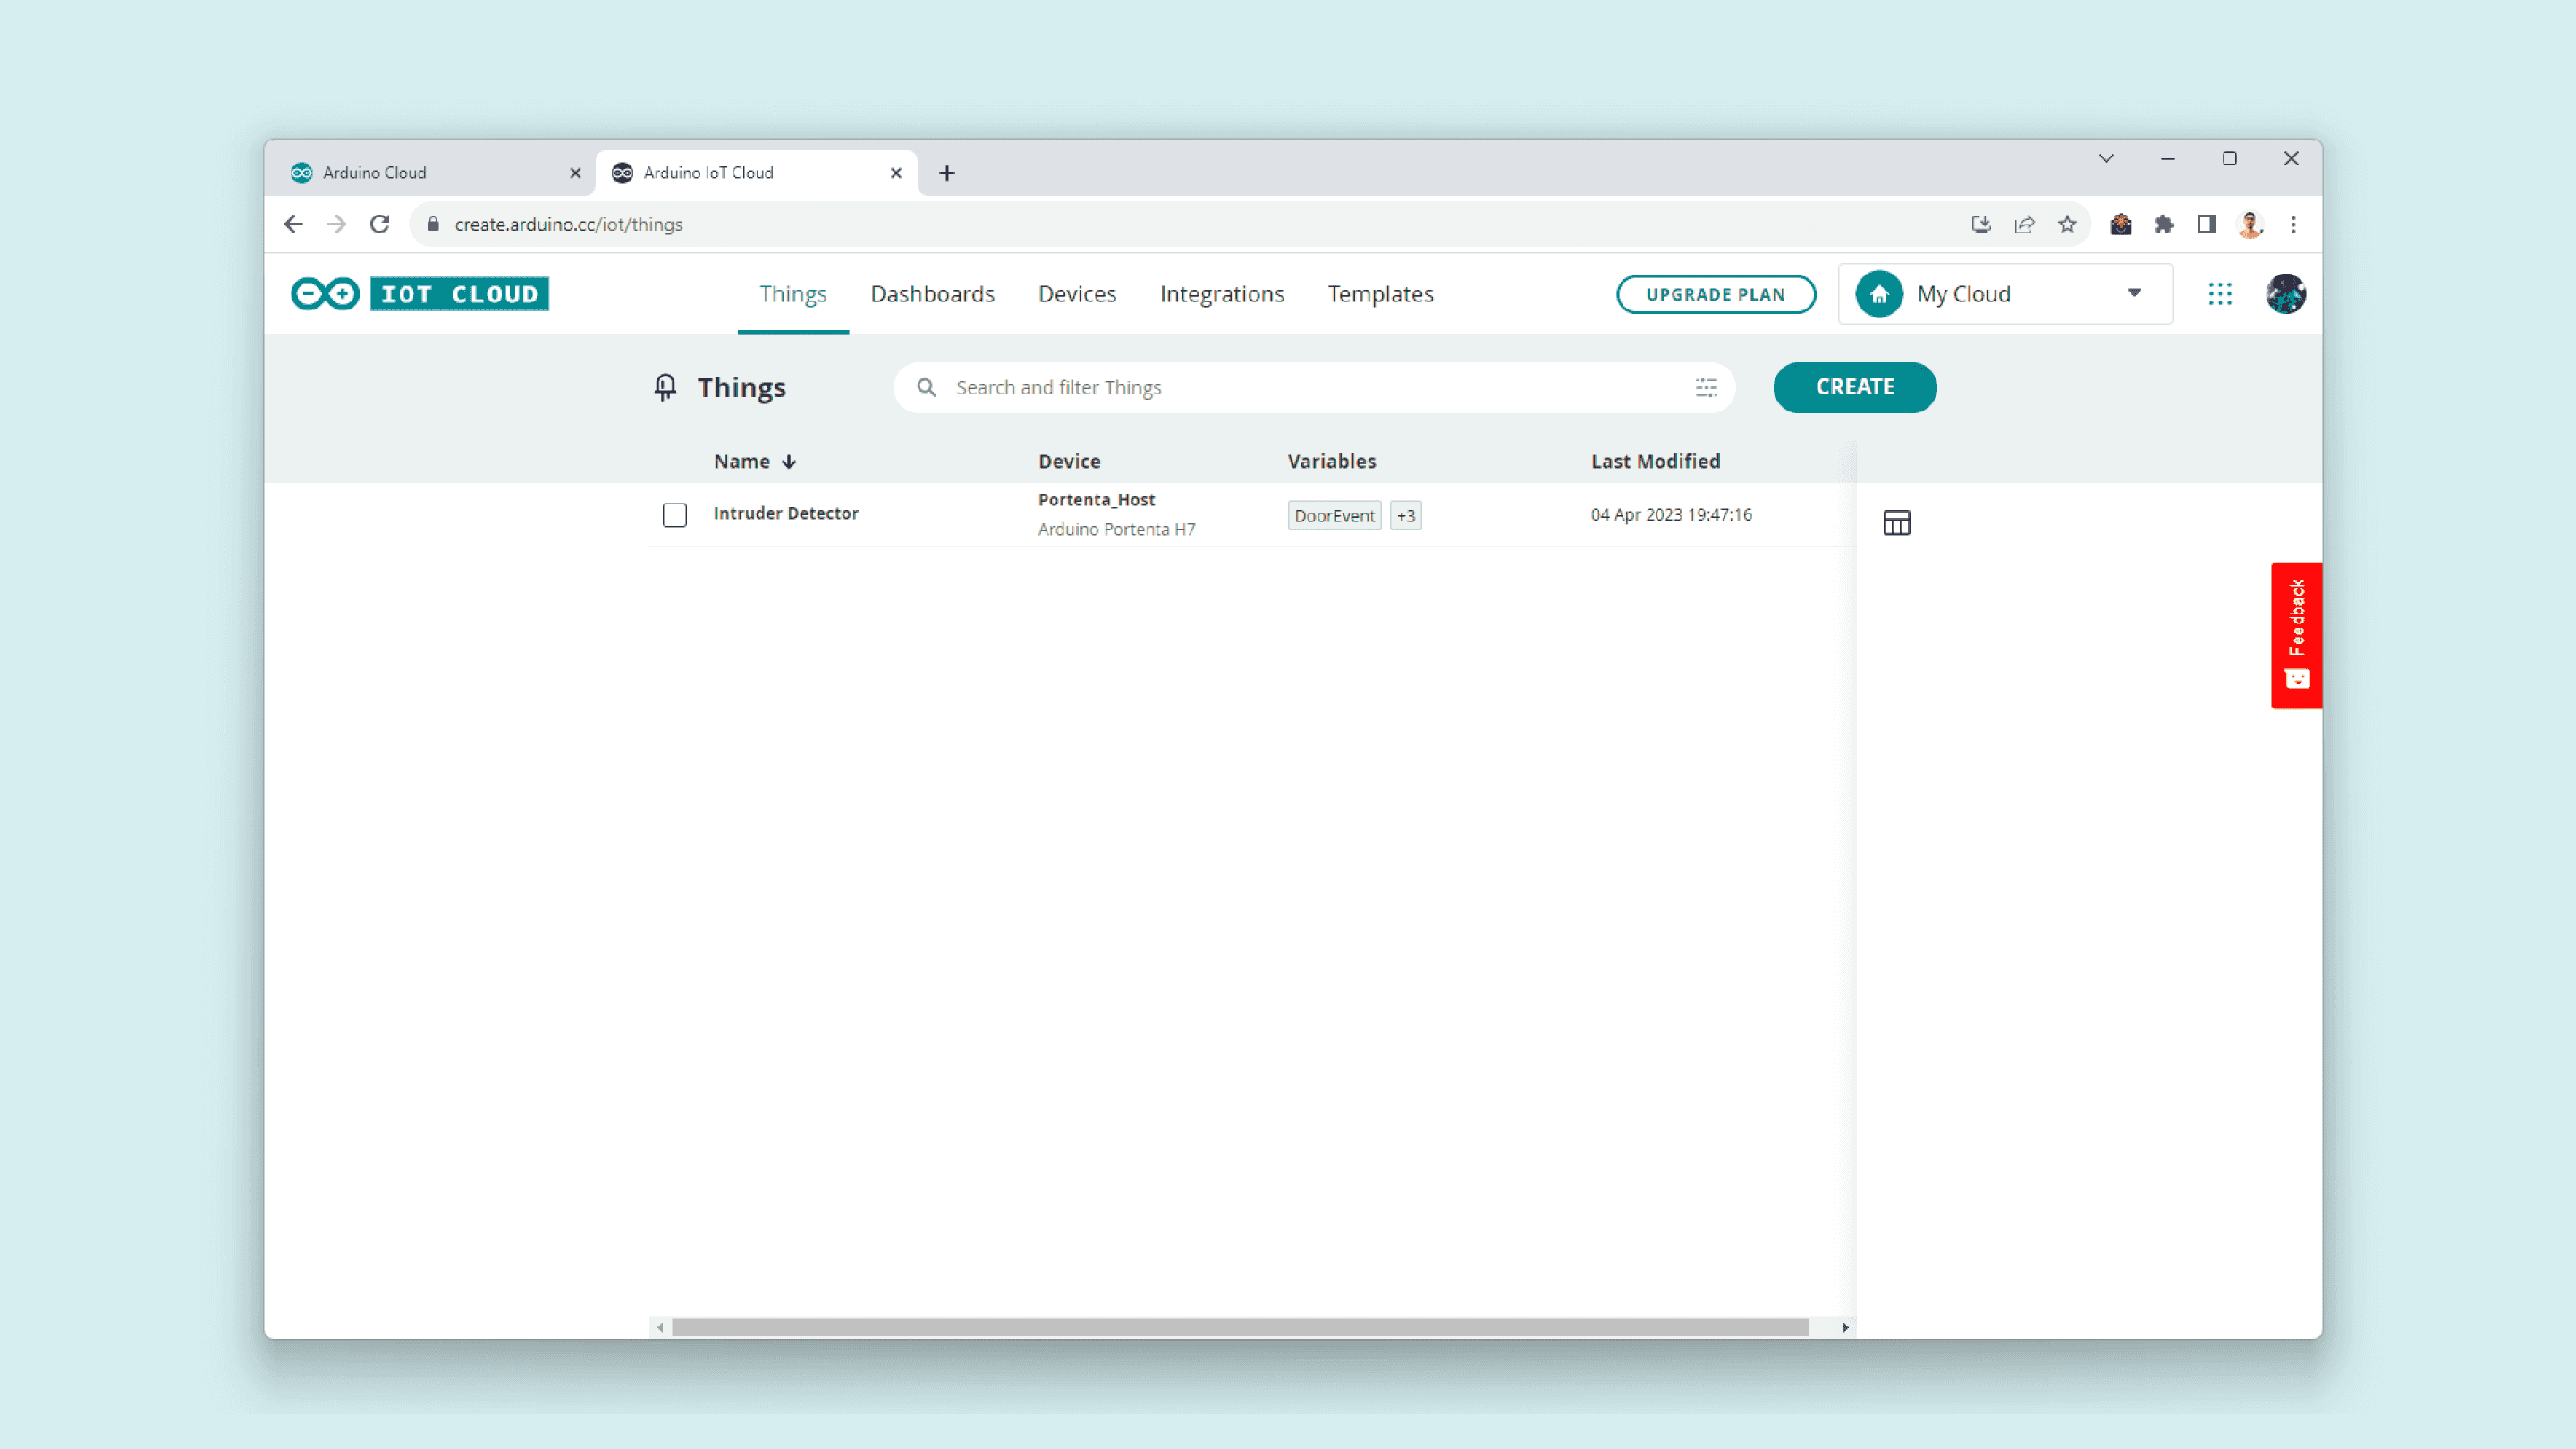Open browser extensions puzzle icon
The image size is (2576, 1449).
2163,224
